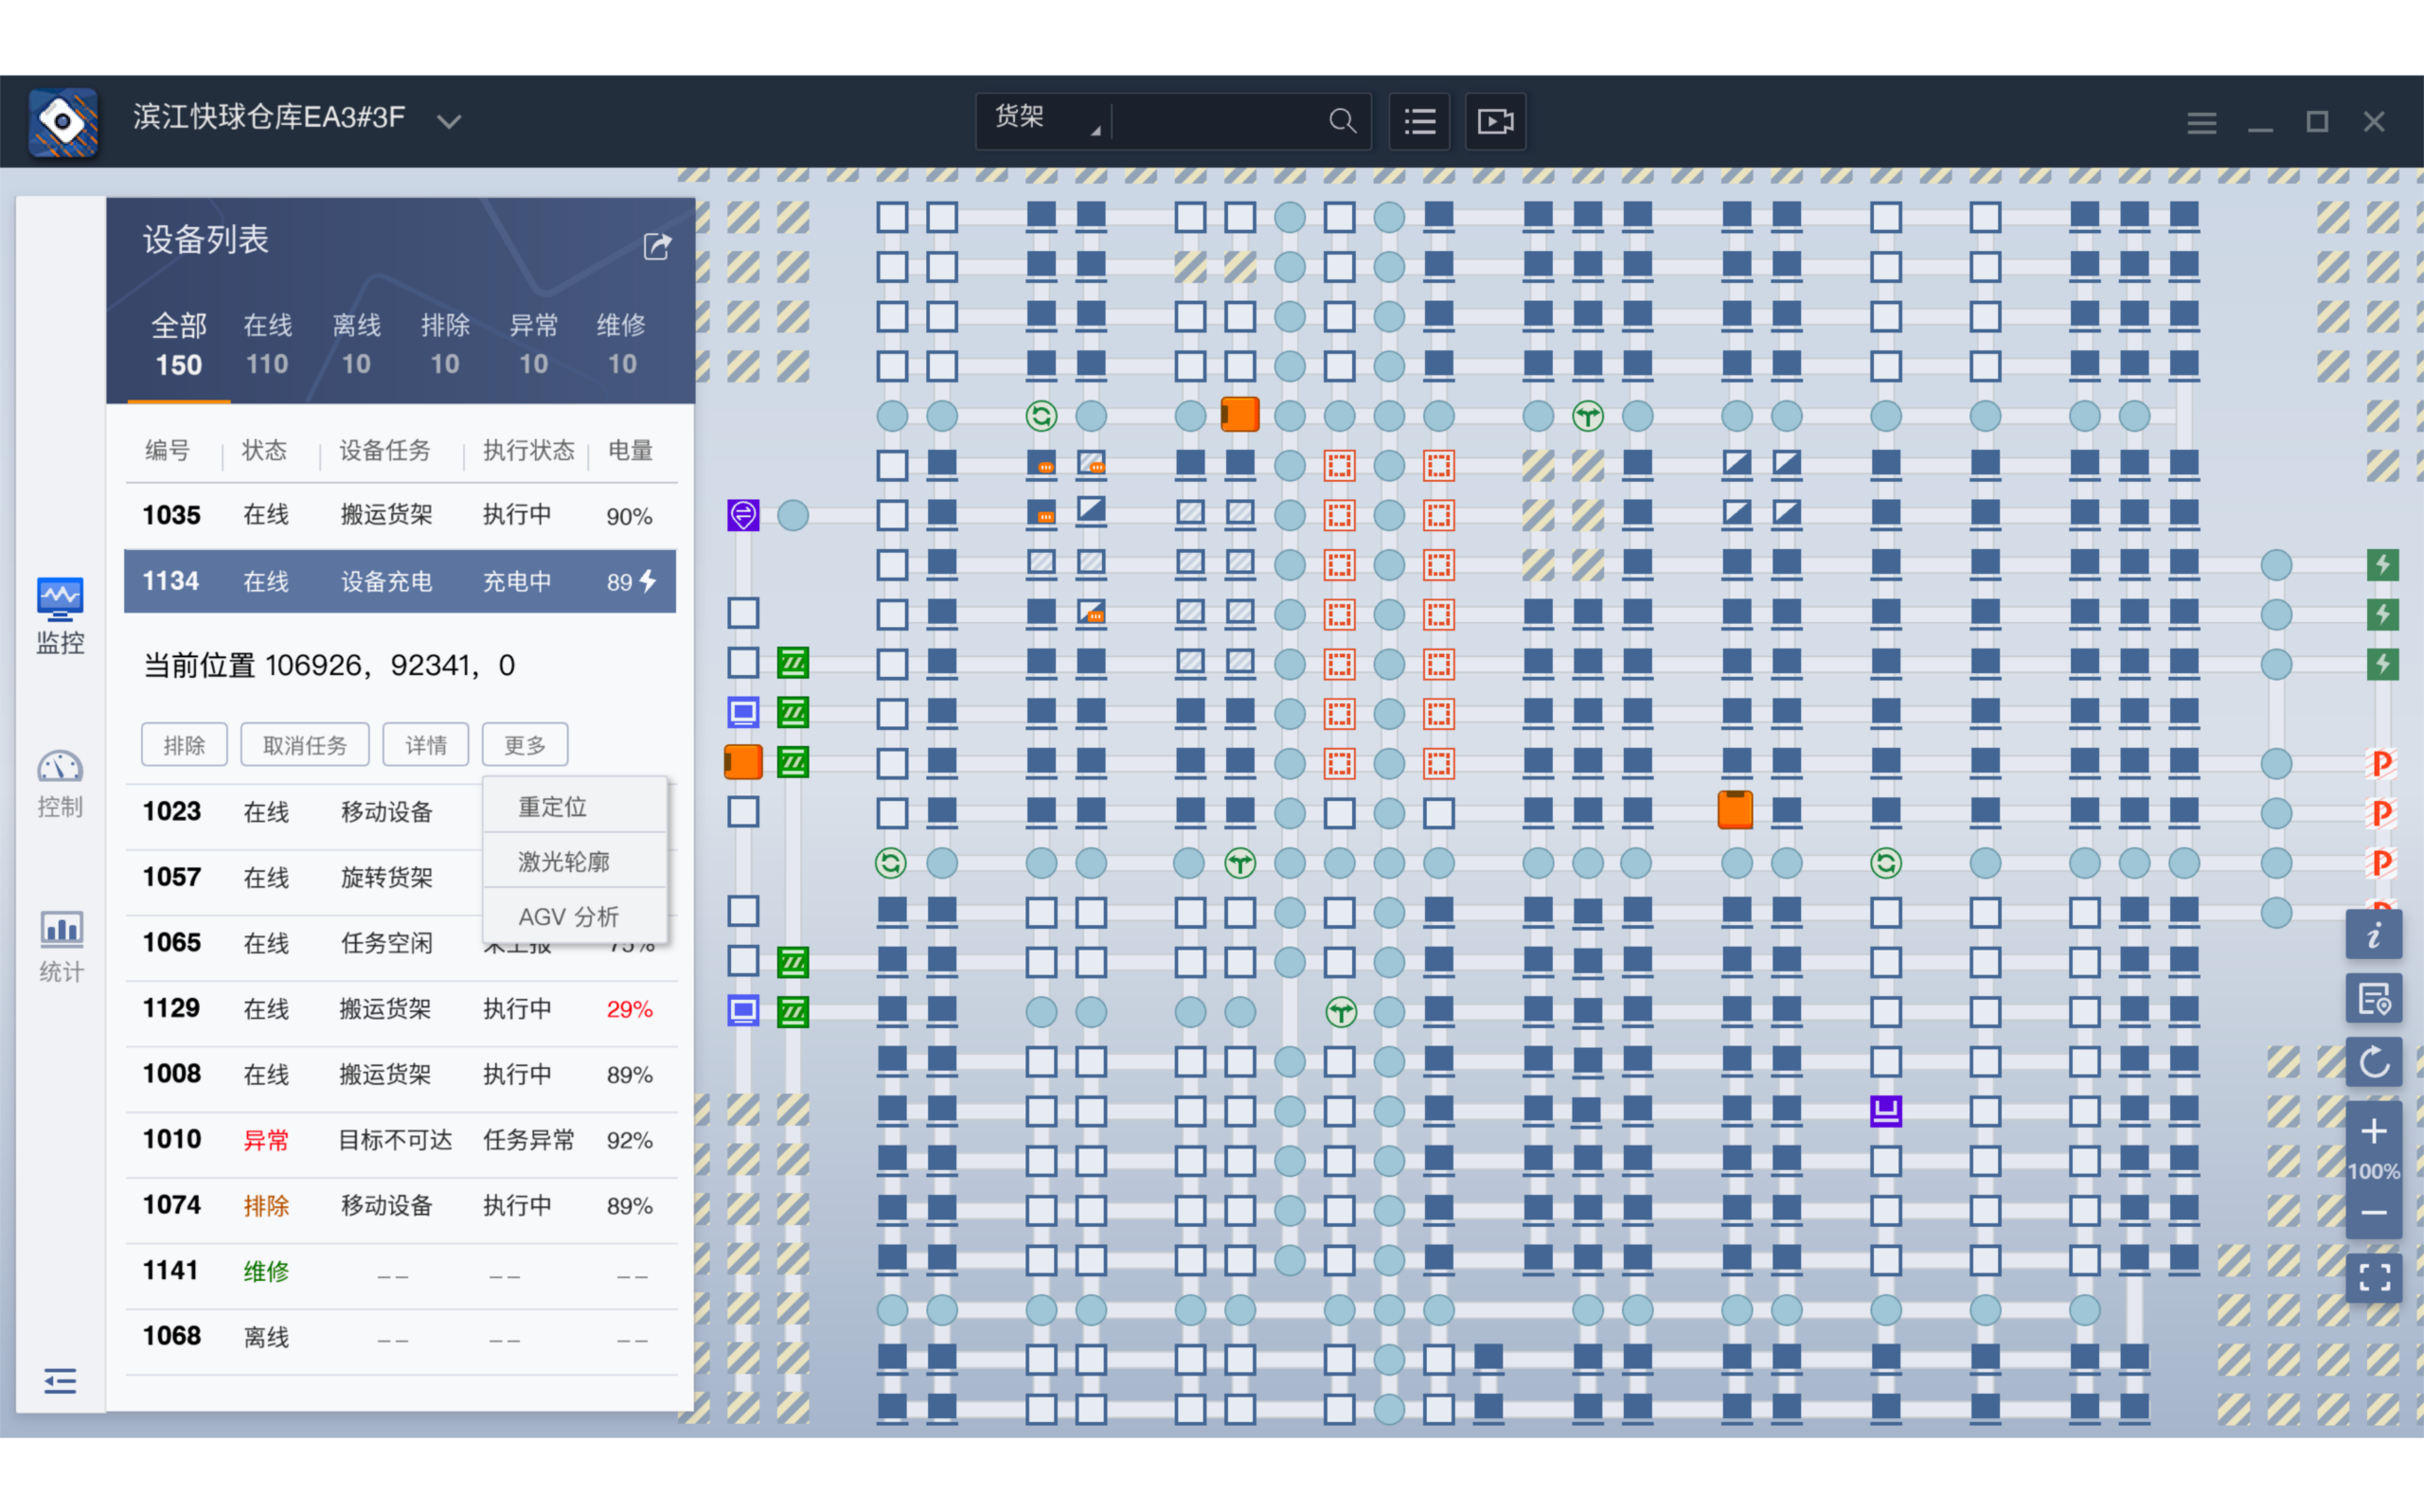The width and height of the screenshot is (2424, 1512).
Task: Click the 更多 dropdown button
Action: [x=525, y=745]
